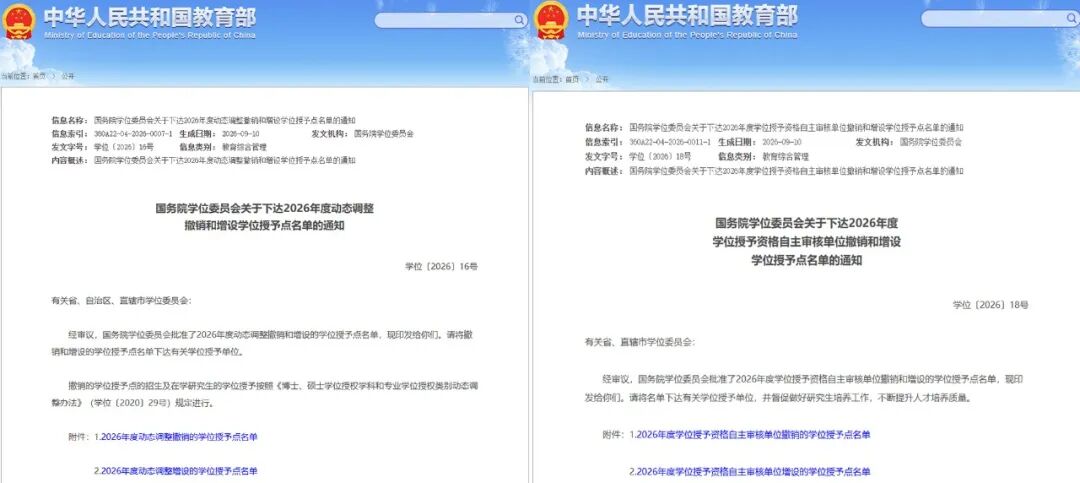Image resolution: width=1080 pixels, height=483 pixels.
Task: Open 首页 breadcrumb on the right page
Action: pos(572,79)
